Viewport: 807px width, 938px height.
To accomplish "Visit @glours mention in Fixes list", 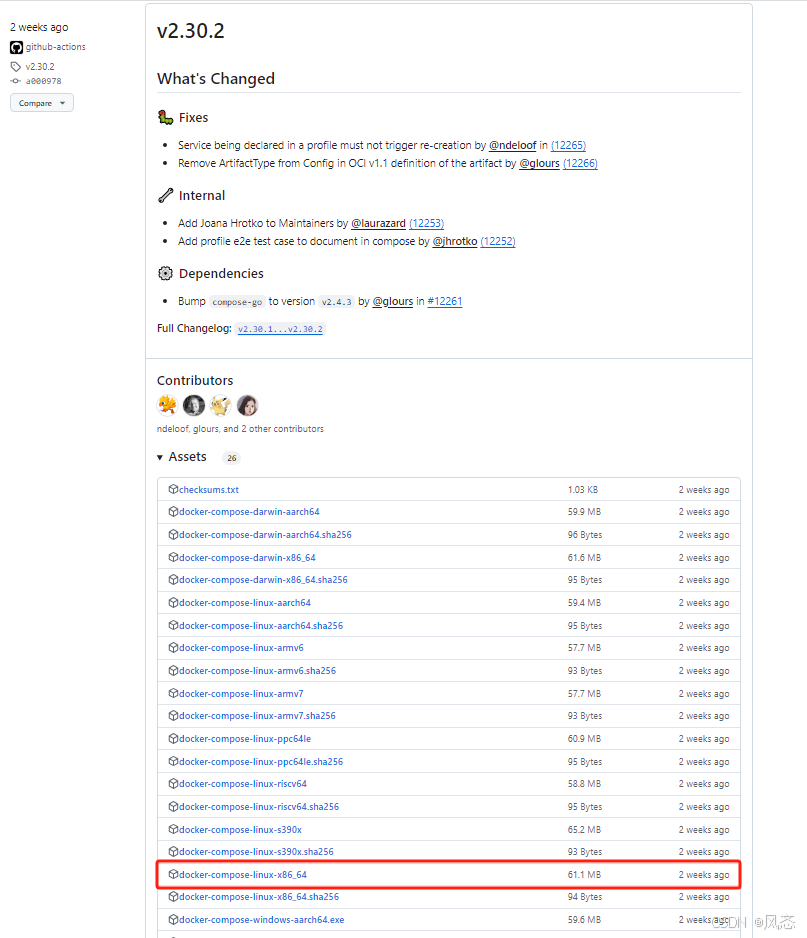I will point(540,163).
